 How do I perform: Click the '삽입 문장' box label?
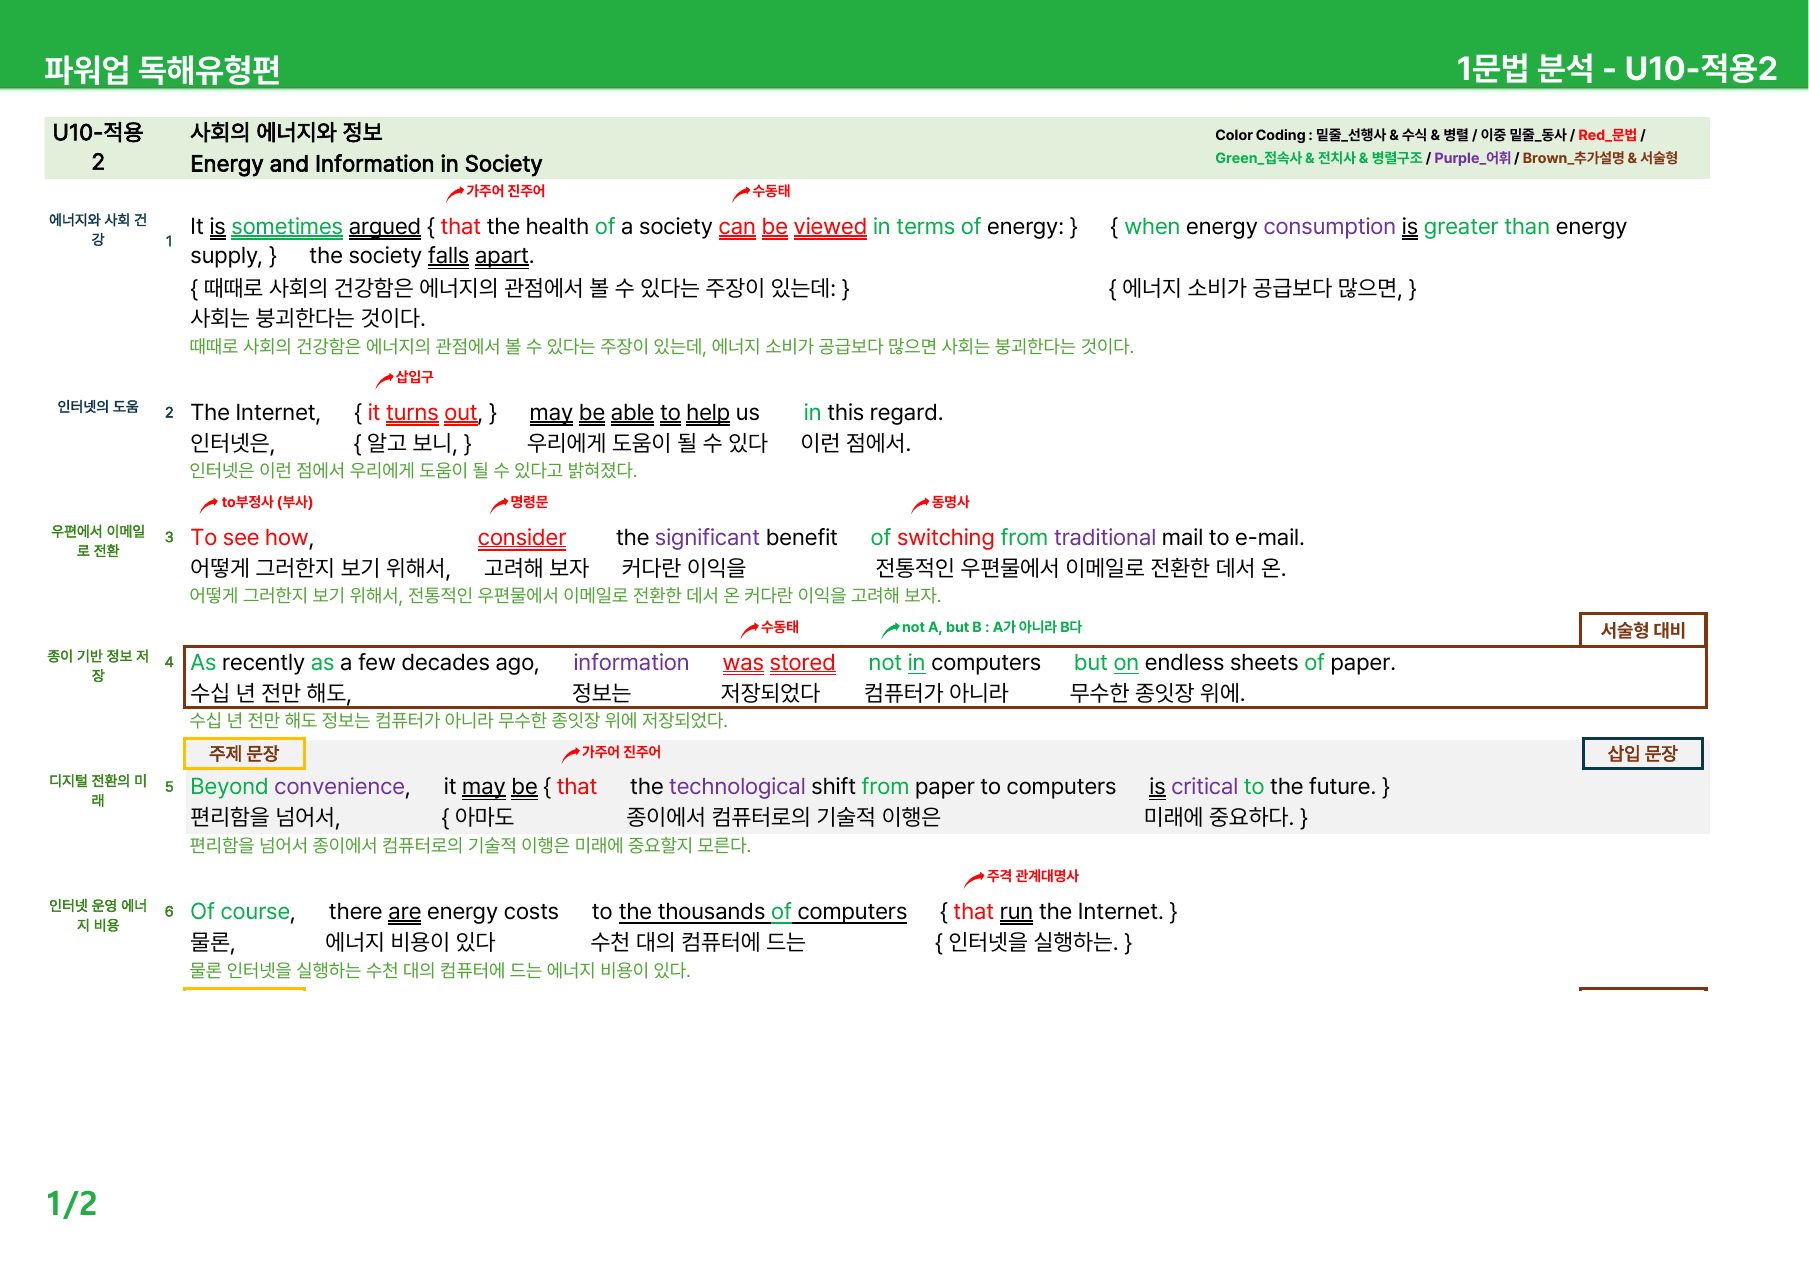pos(1642,753)
